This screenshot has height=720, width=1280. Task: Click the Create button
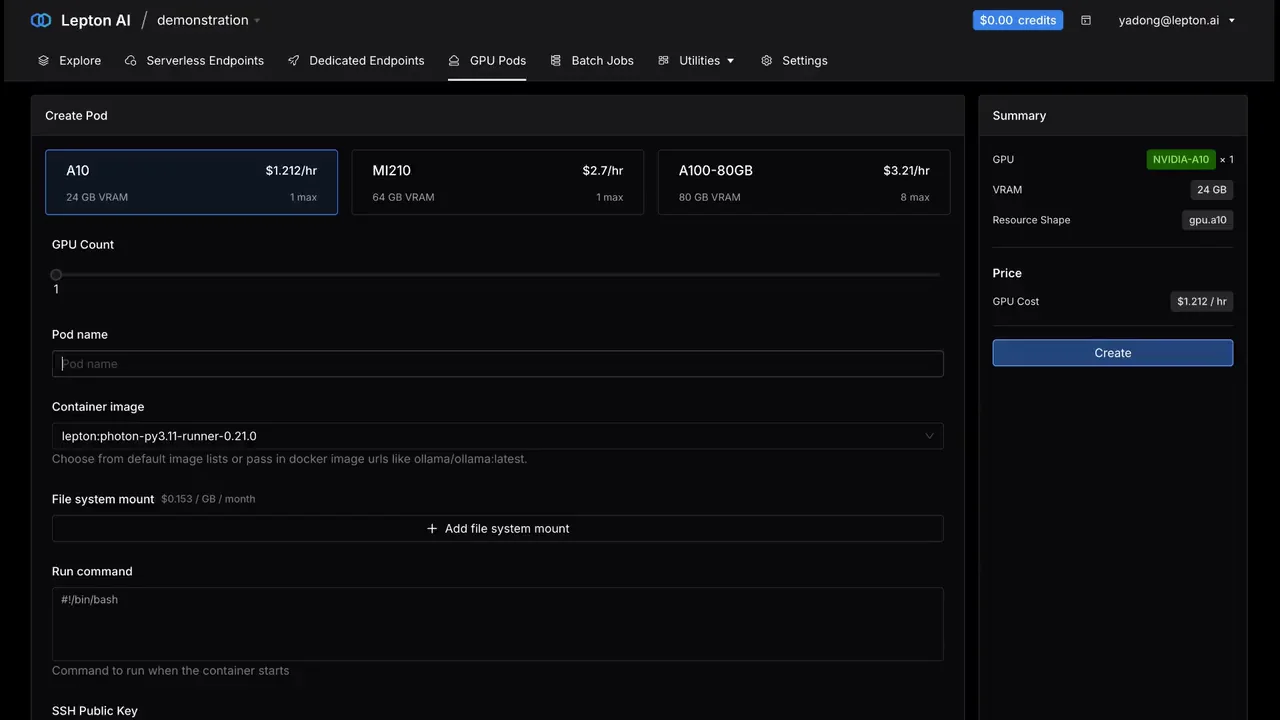click(1112, 353)
